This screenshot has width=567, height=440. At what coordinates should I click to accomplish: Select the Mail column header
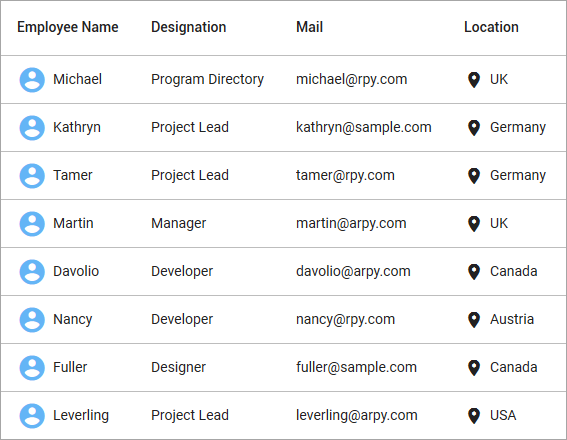pos(309,27)
